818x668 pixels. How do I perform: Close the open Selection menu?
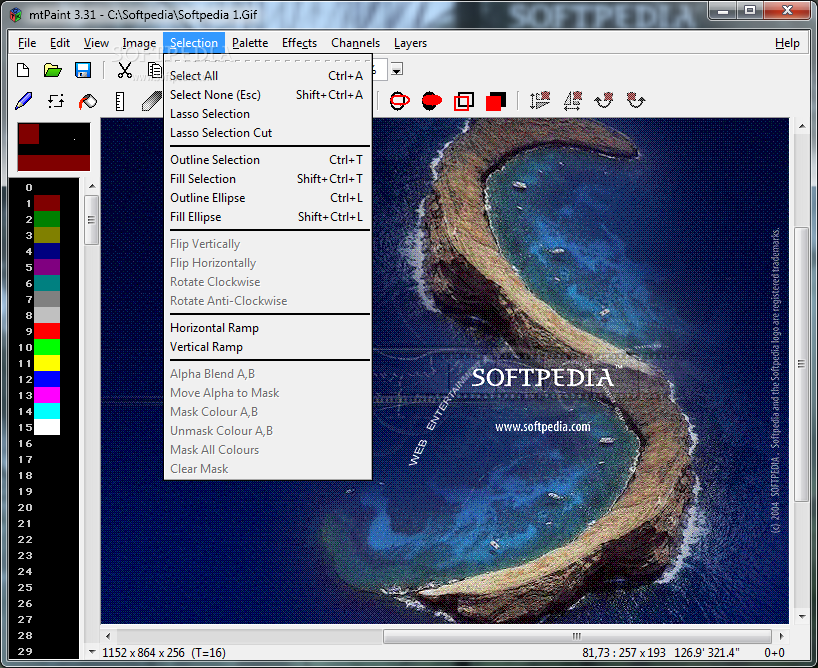[194, 43]
